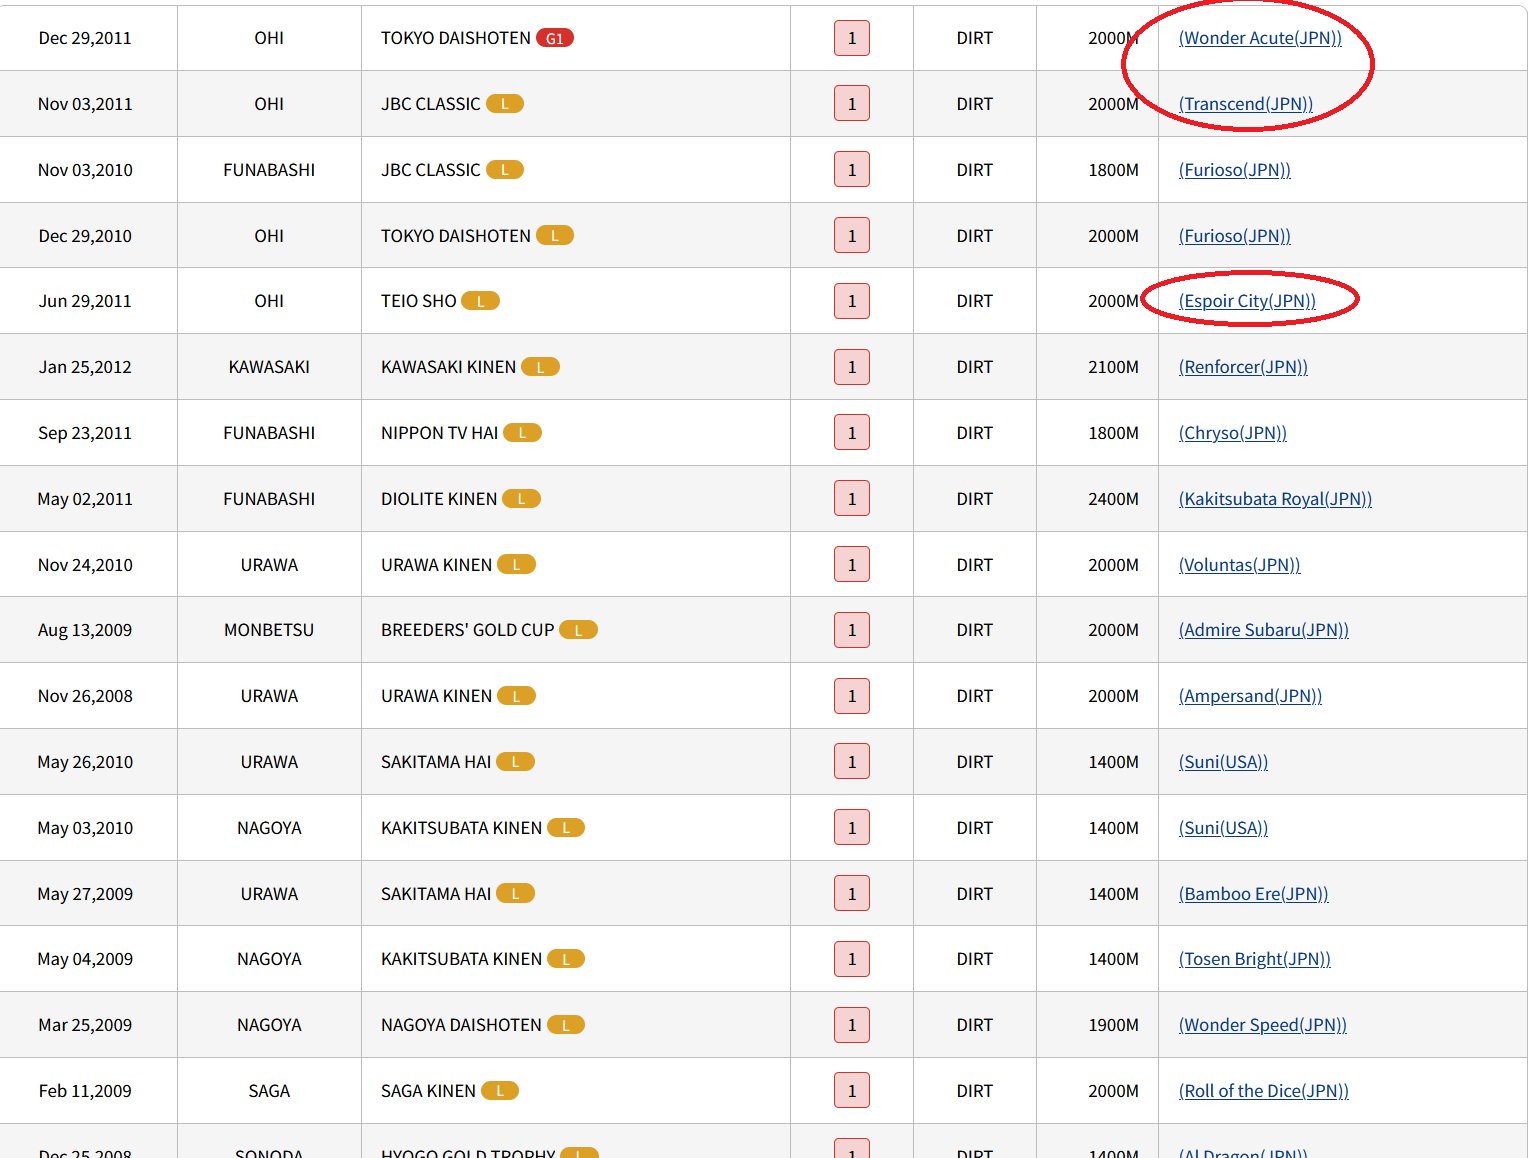
Task: Open the Espoir City(JPN) horse link
Action: click(x=1247, y=301)
